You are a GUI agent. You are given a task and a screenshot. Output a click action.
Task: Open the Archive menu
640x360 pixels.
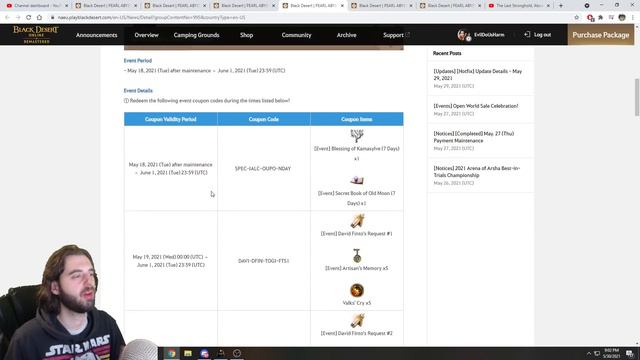click(347, 35)
